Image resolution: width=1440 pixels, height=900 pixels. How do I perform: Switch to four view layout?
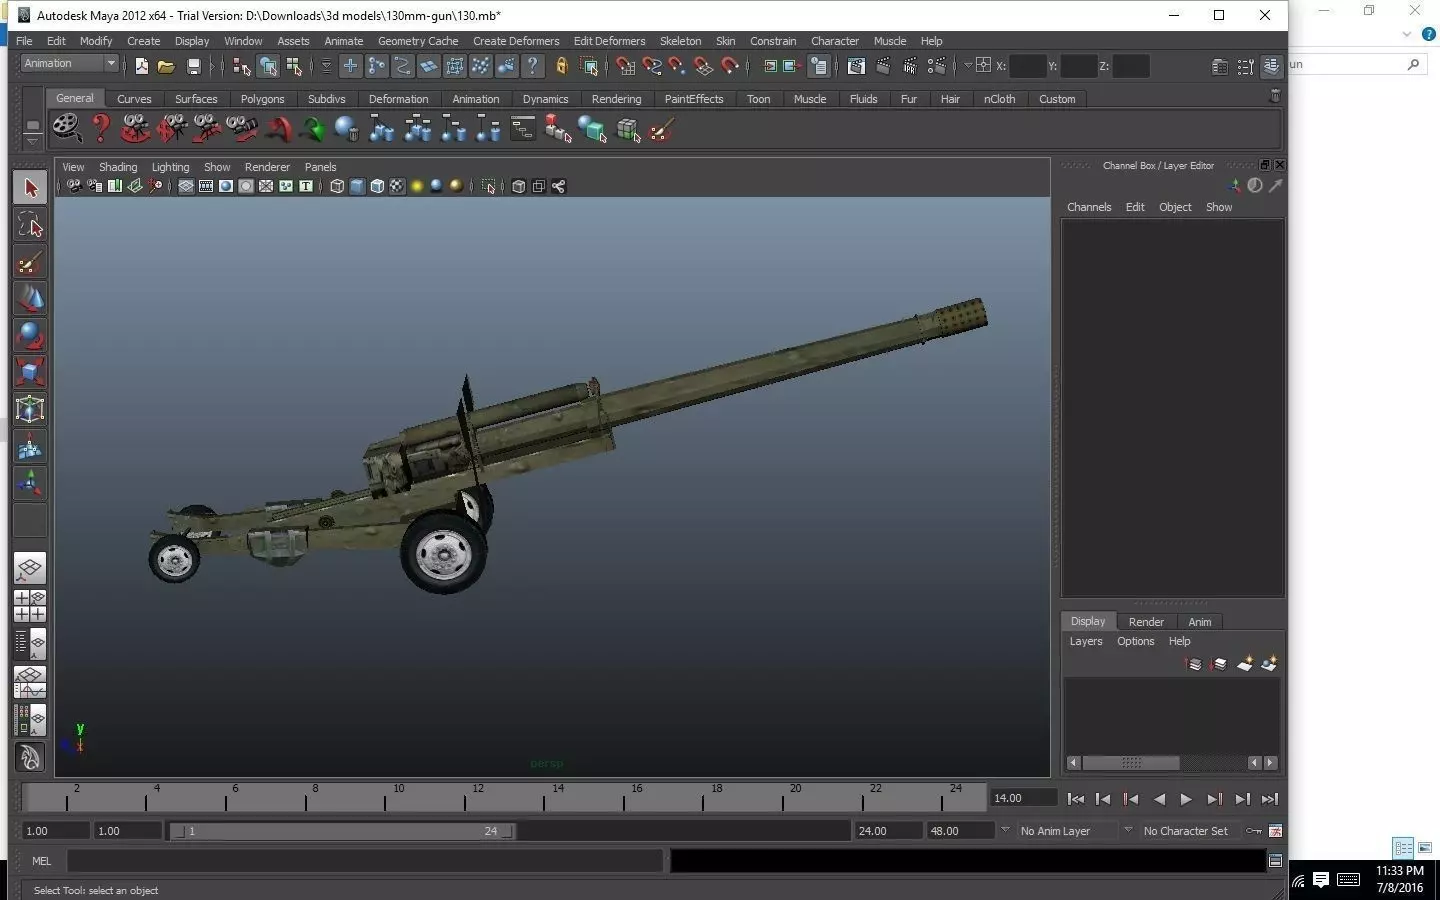point(30,607)
